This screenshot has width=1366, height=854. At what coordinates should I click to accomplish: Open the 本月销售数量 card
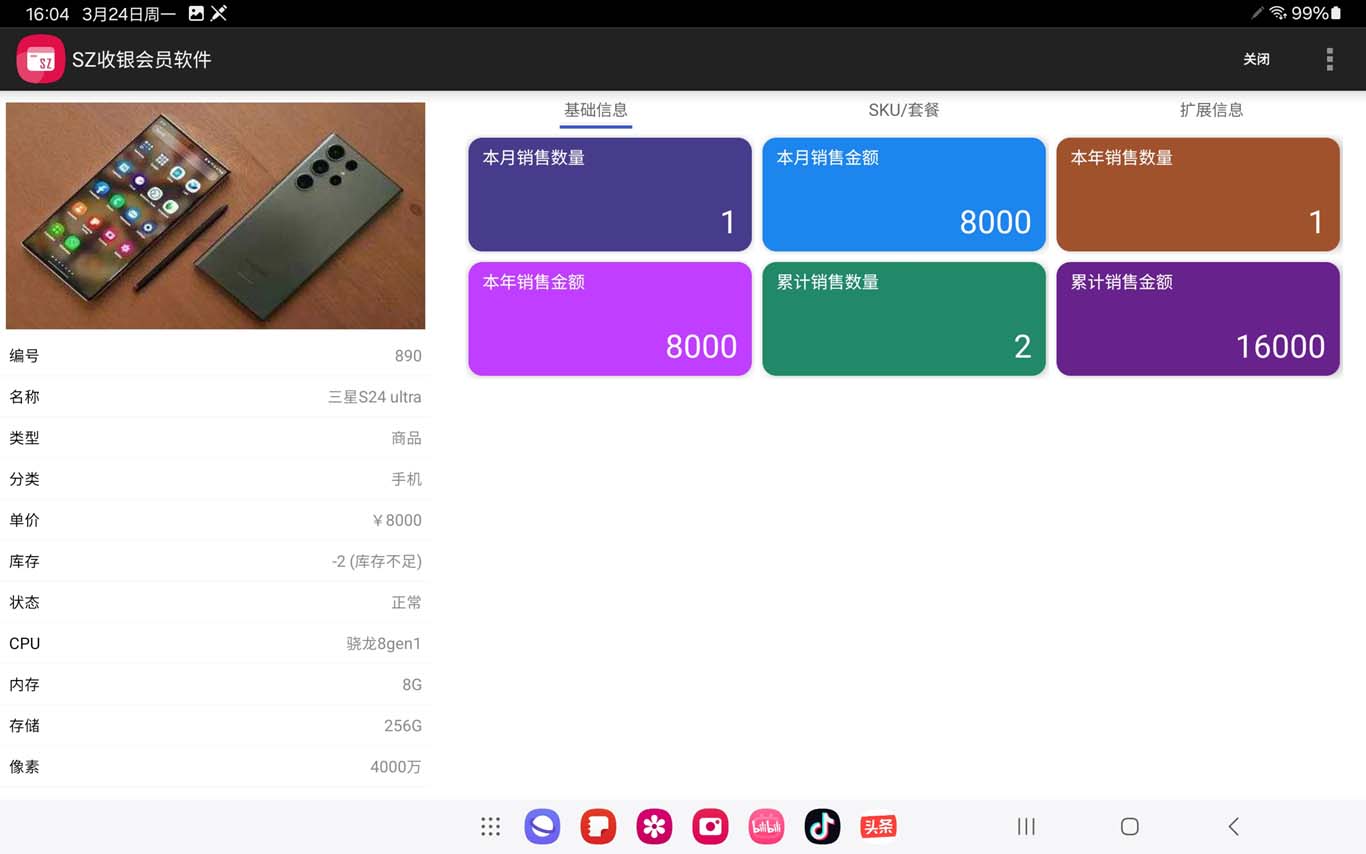coord(610,194)
